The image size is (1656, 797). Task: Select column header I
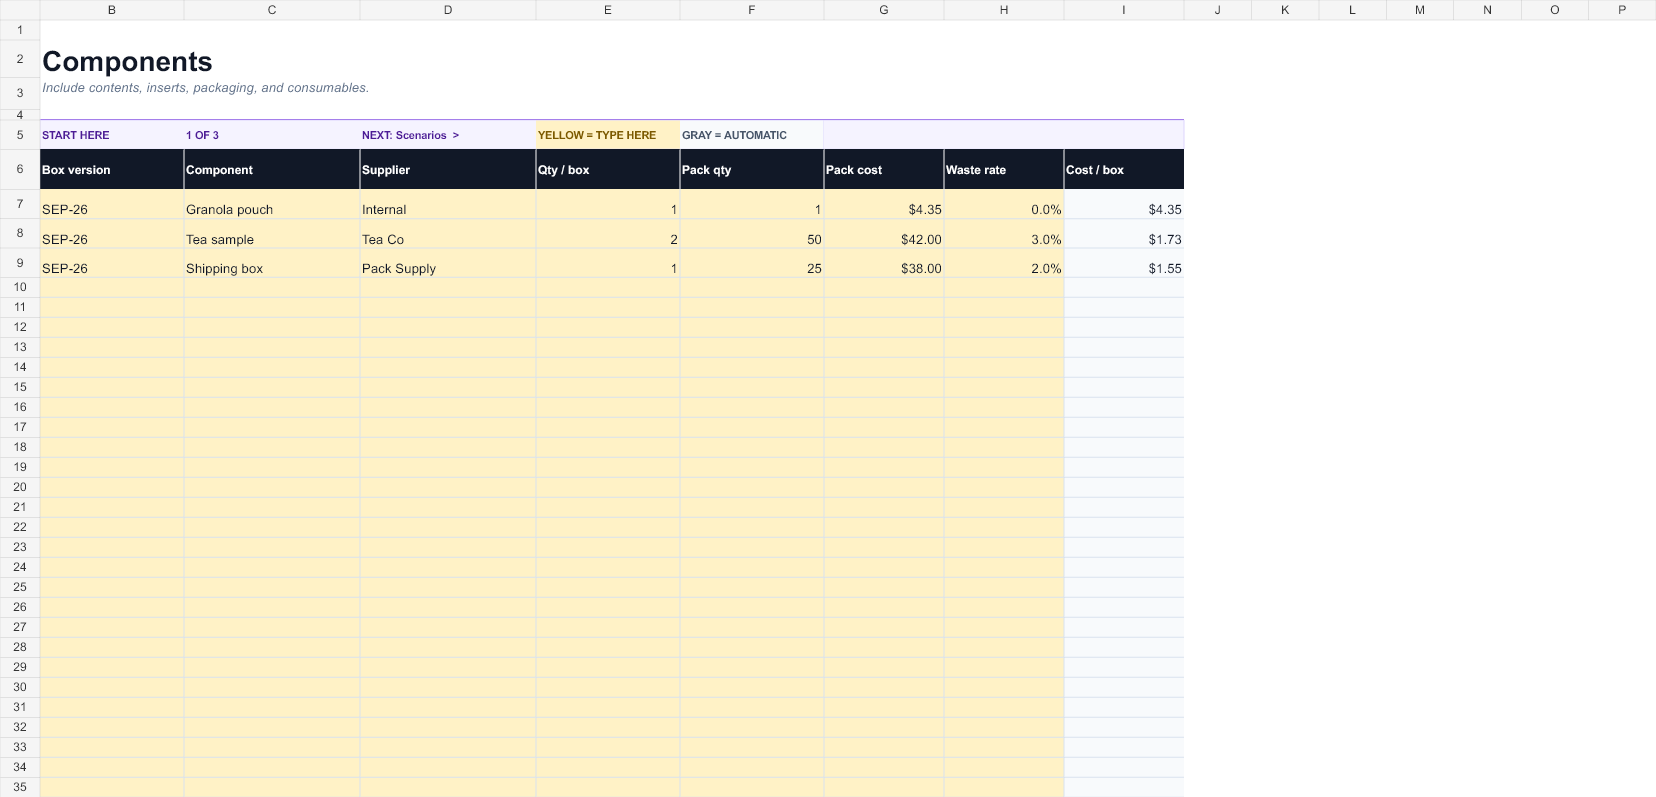[x=1124, y=10]
